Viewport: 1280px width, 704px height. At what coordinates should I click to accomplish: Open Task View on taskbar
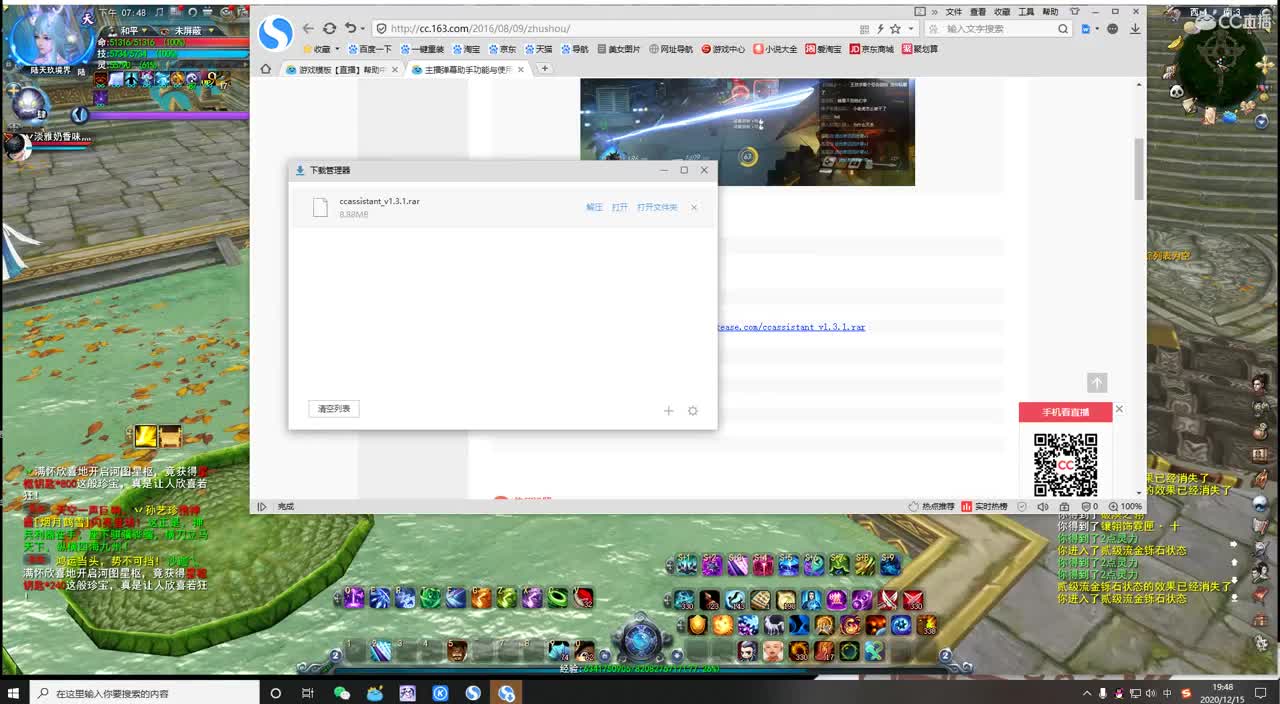308,693
